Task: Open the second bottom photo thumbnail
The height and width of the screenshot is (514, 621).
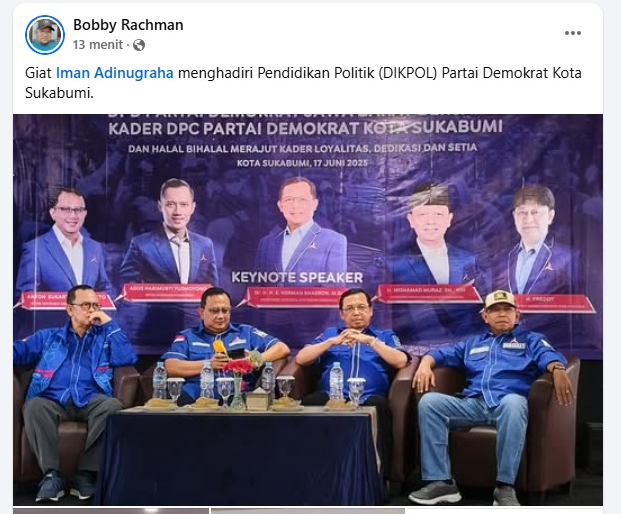Action: coord(308,511)
